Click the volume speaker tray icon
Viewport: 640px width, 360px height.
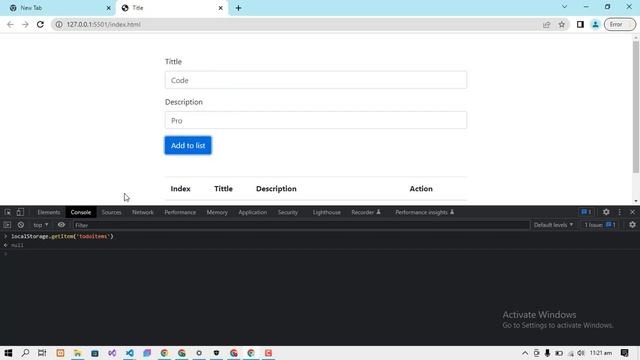[581, 353]
